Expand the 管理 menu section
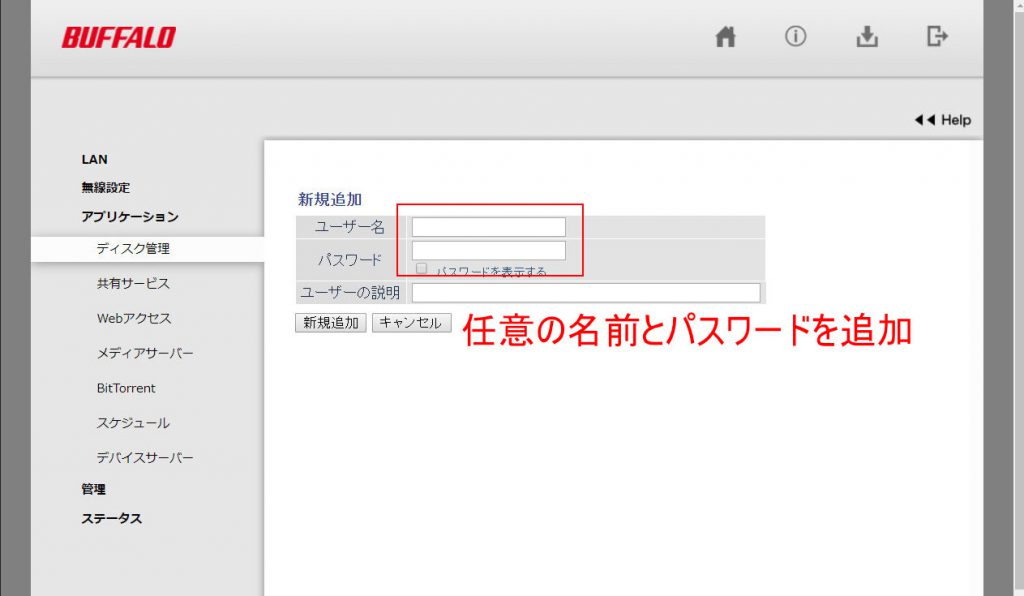 (x=93, y=489)
